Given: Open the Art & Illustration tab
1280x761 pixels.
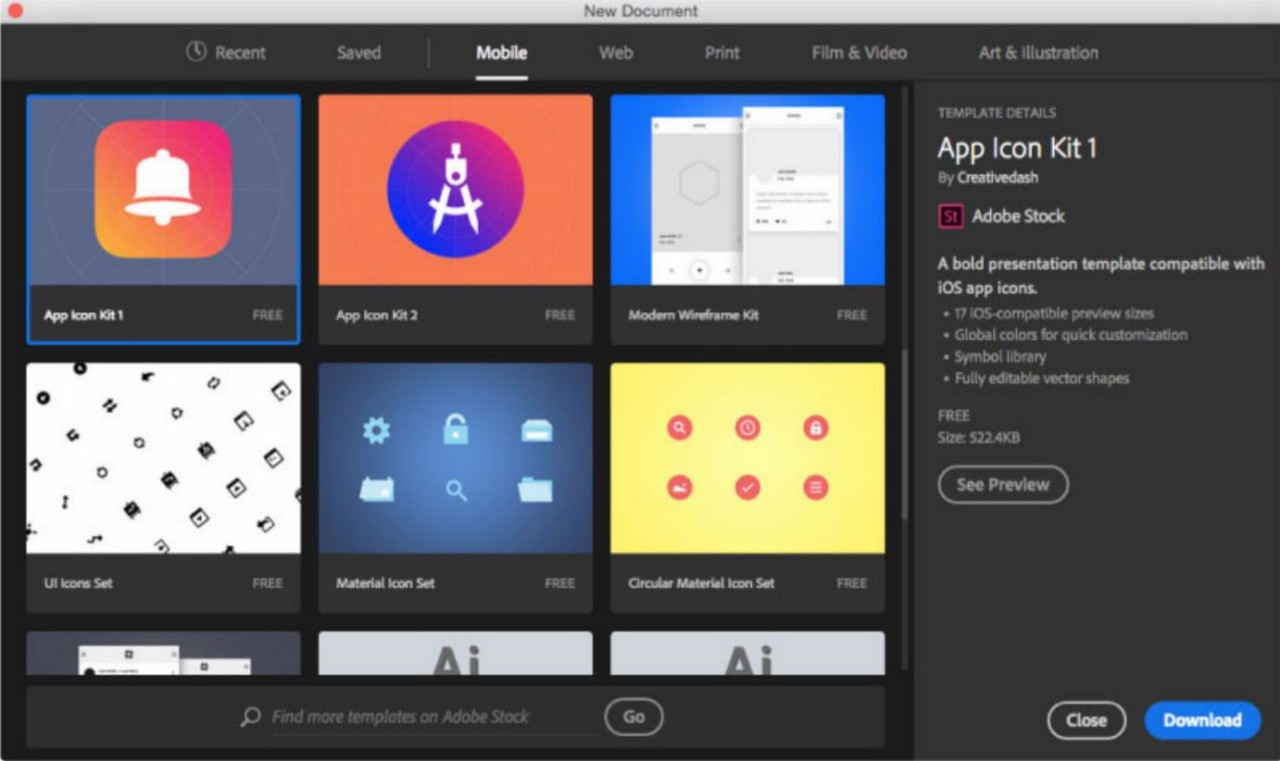Looking at the screenshot, I should coord(1038,53).
